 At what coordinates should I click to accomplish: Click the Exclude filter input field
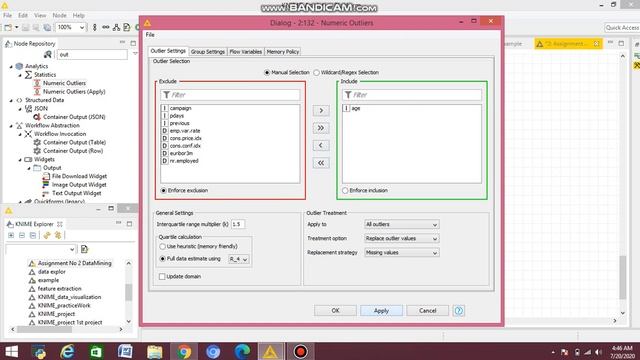(230, 95)
